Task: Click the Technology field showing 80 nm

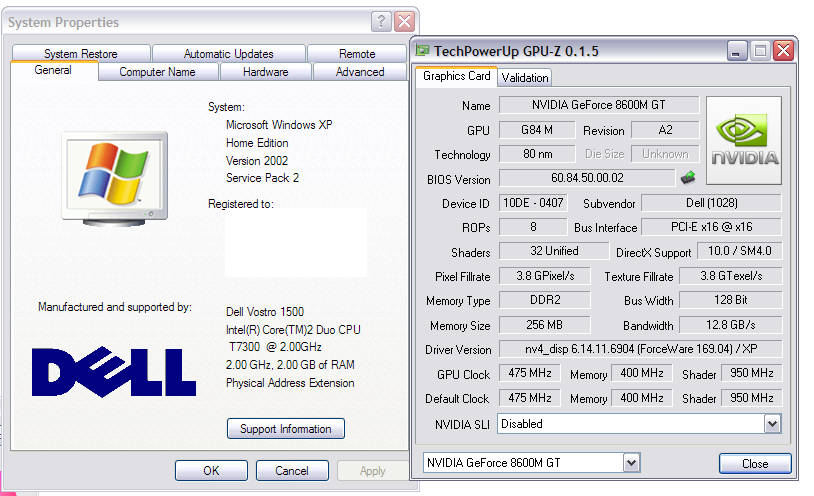Action: [x=537, y=154]
